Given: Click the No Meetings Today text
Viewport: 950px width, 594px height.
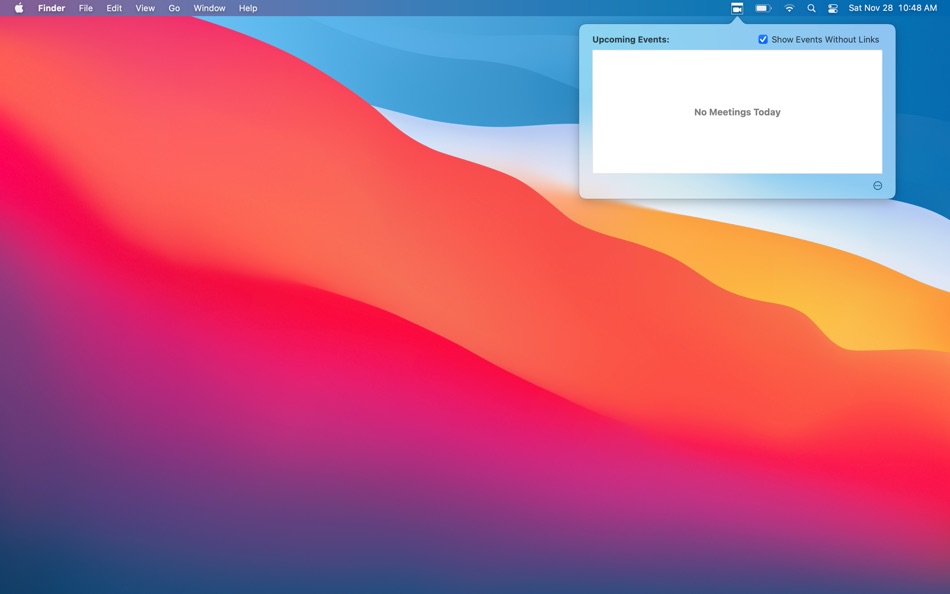Looking at the screenshot, I should [x=737, y=112].
